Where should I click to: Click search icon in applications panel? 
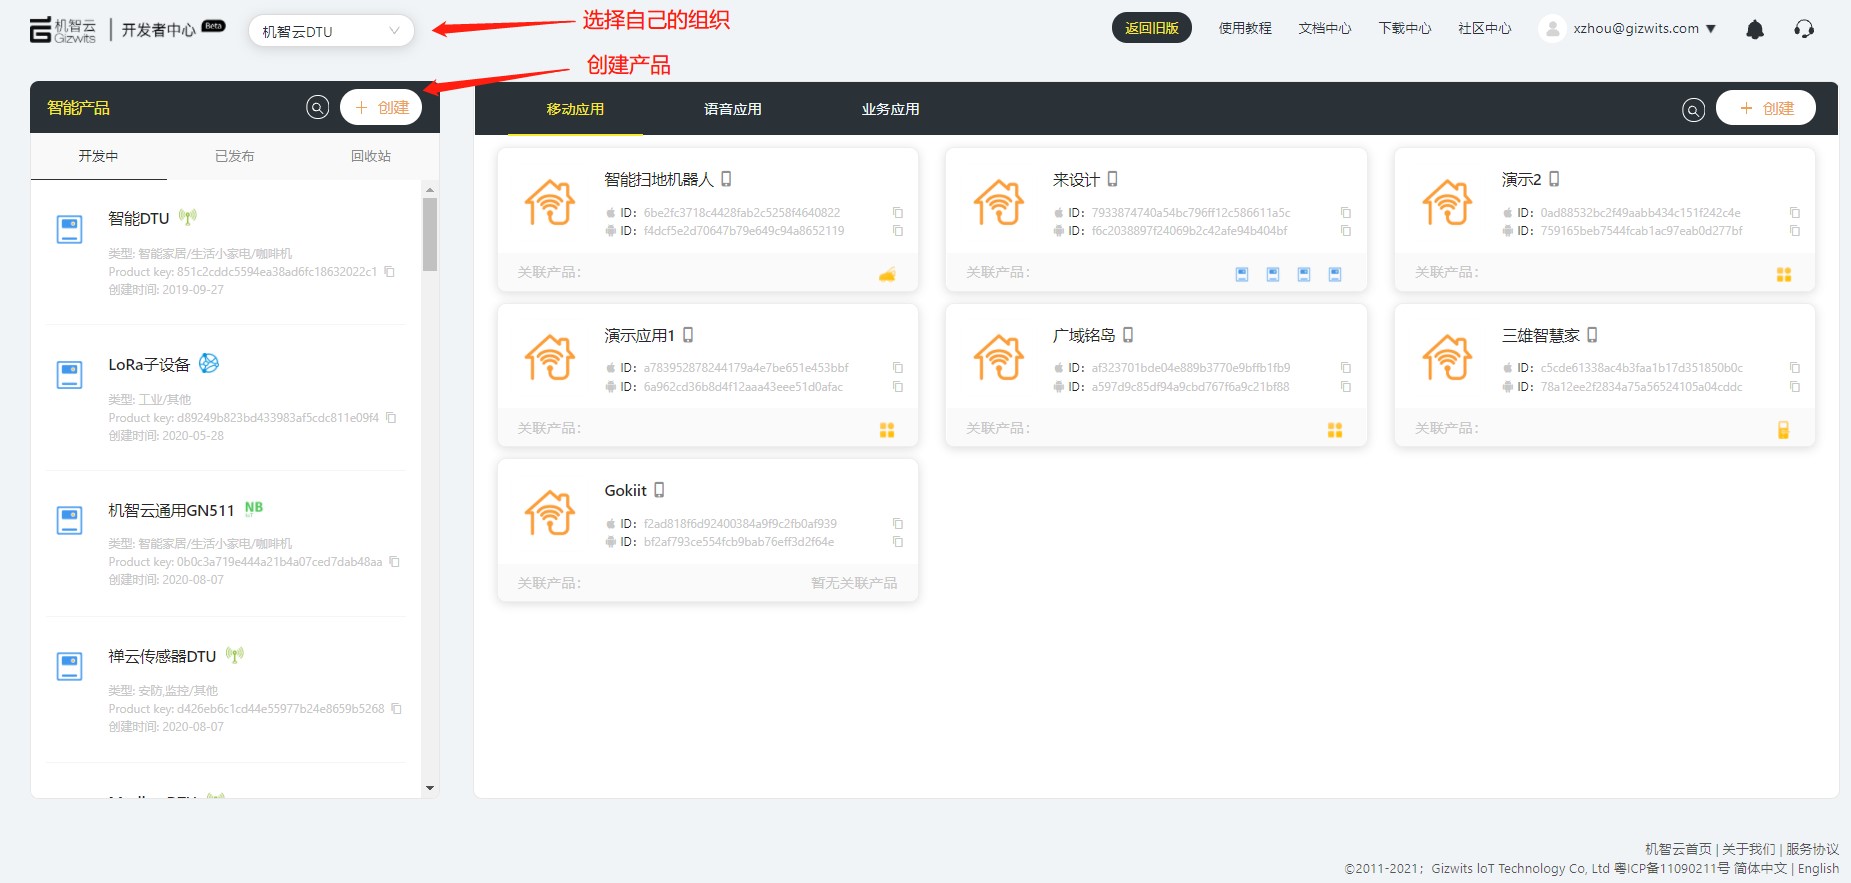[x=1693, y=110]
